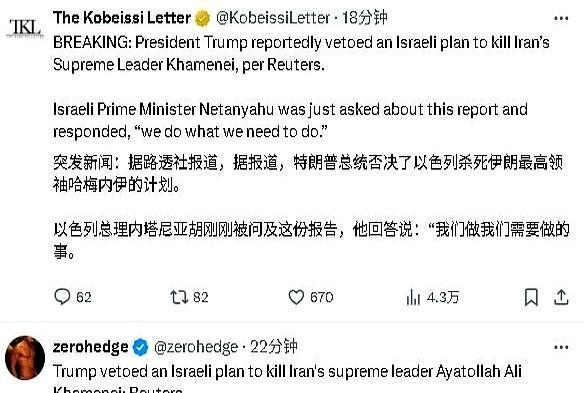
Task: Open the translated Chinese text of Kobeissi post
Action: 311,207
